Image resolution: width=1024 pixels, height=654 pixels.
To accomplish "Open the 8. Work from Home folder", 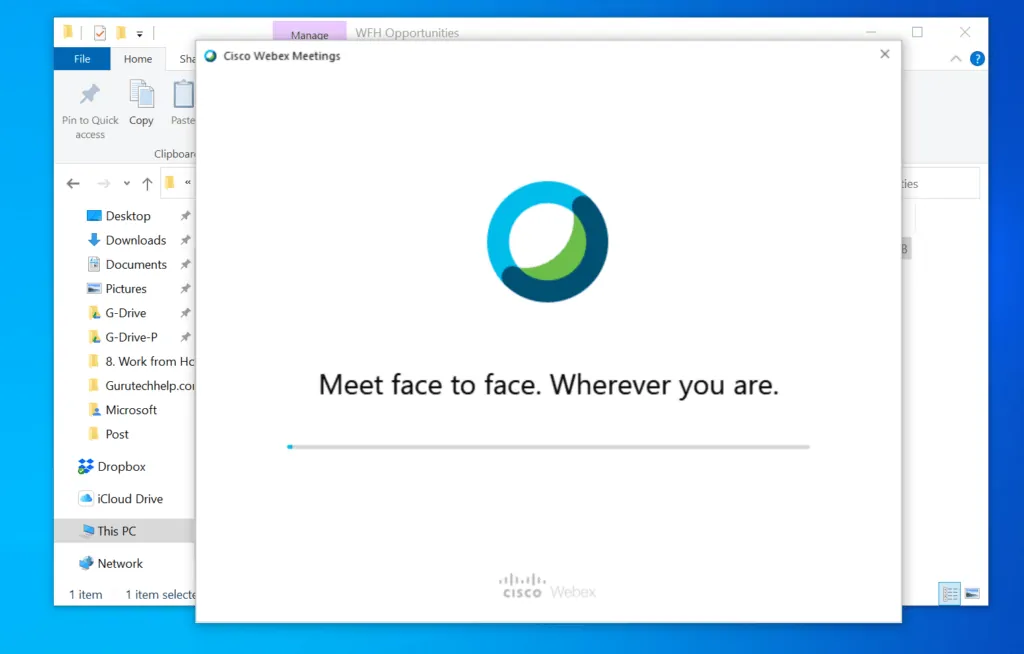I will click(150, 361).
